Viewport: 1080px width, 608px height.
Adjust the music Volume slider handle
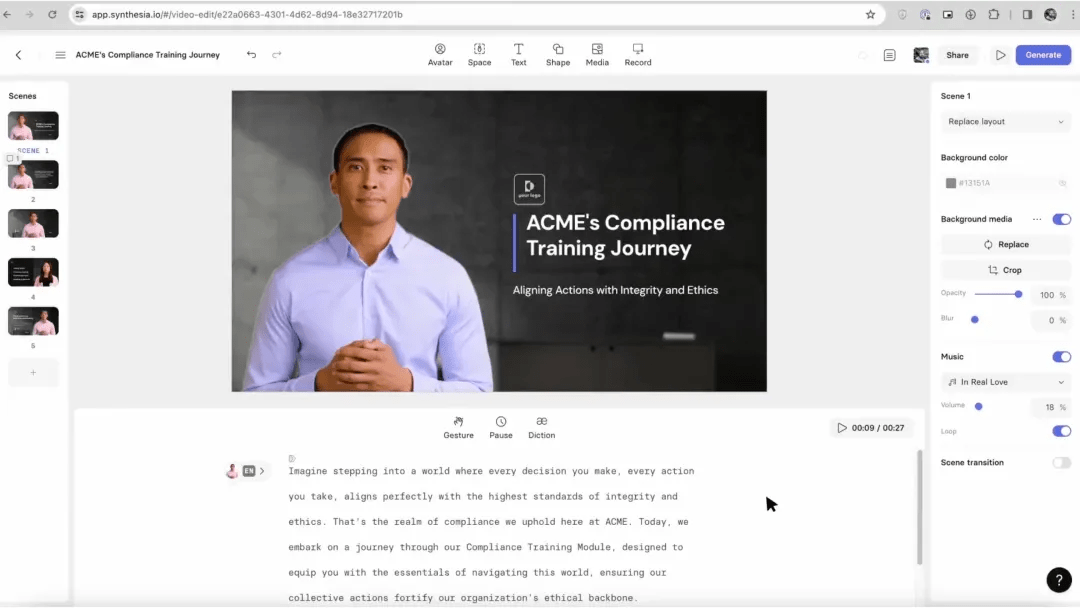(978, 406)
